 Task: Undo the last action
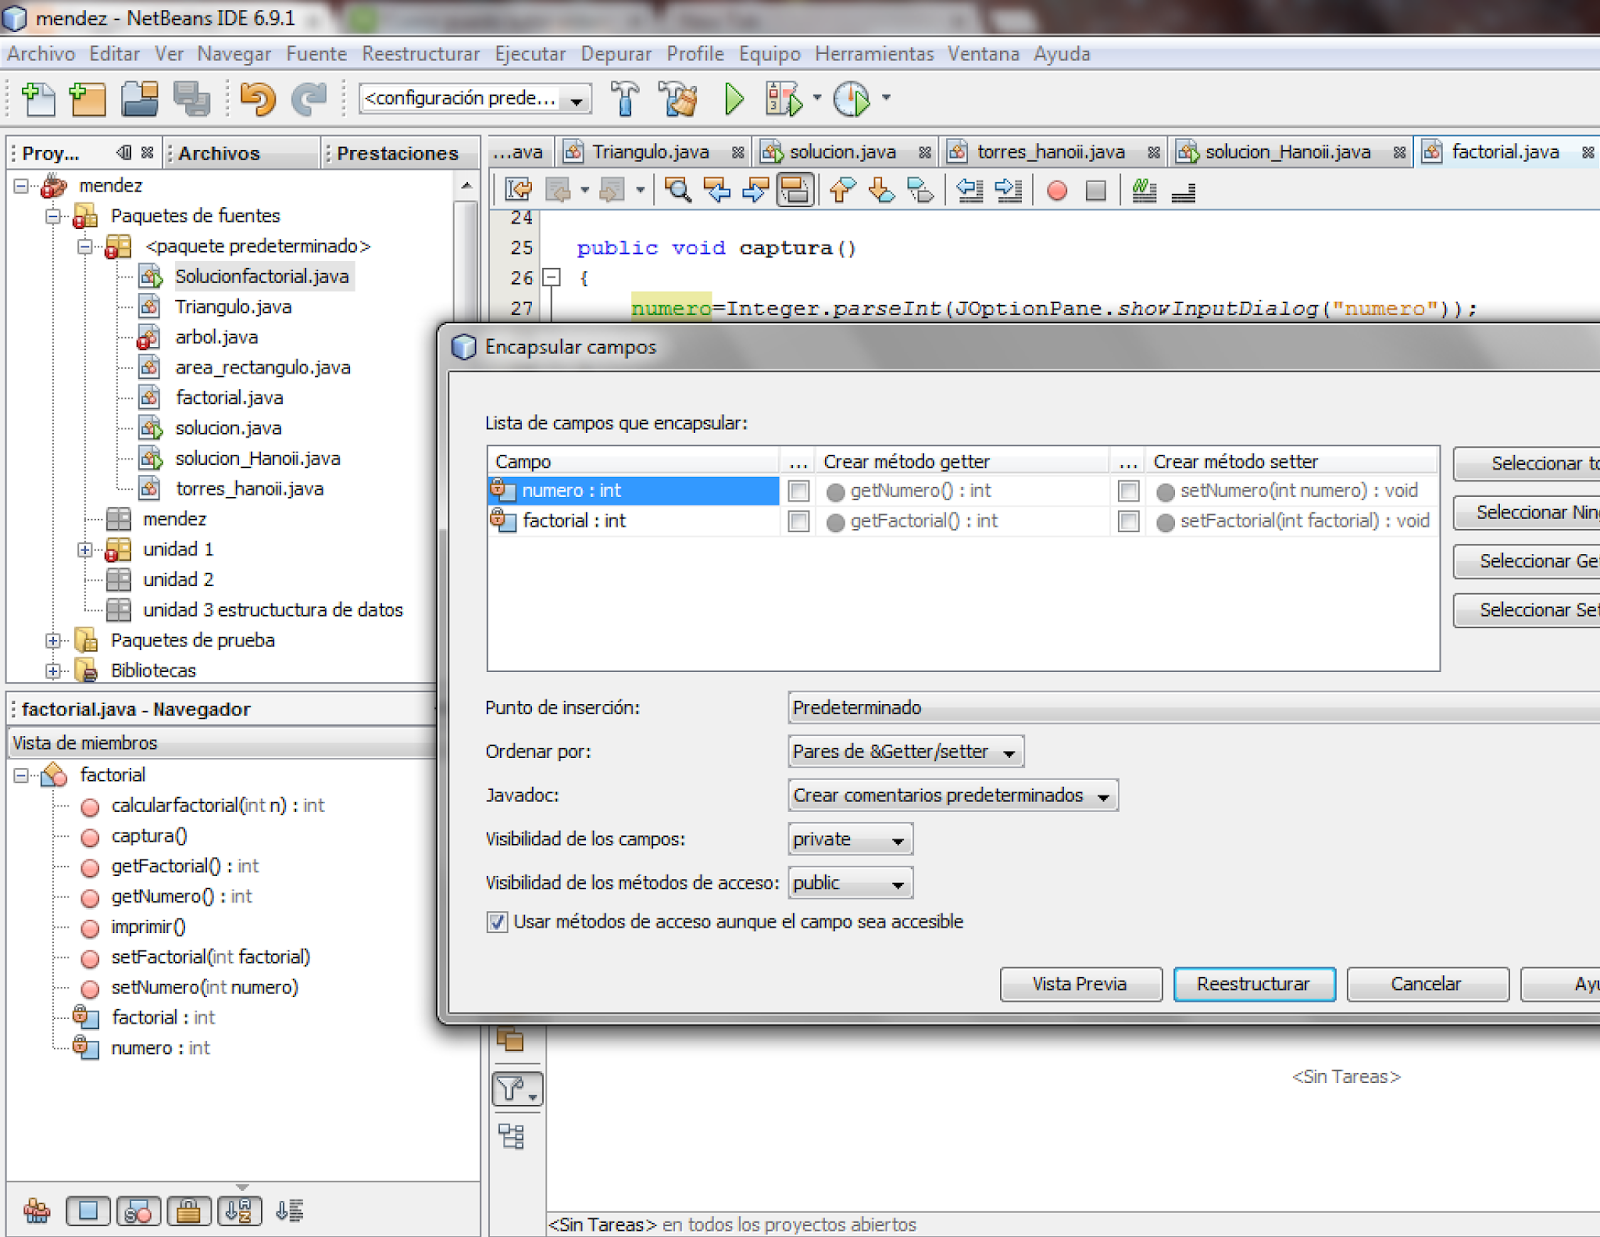point(258,99)
